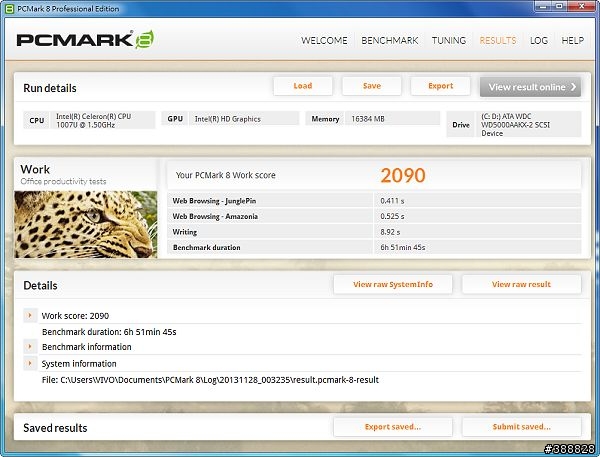Image resolution: width=600 pixels, height=457 pixels.
Task: Click View raw result button
Action: (x=521, y=284)
